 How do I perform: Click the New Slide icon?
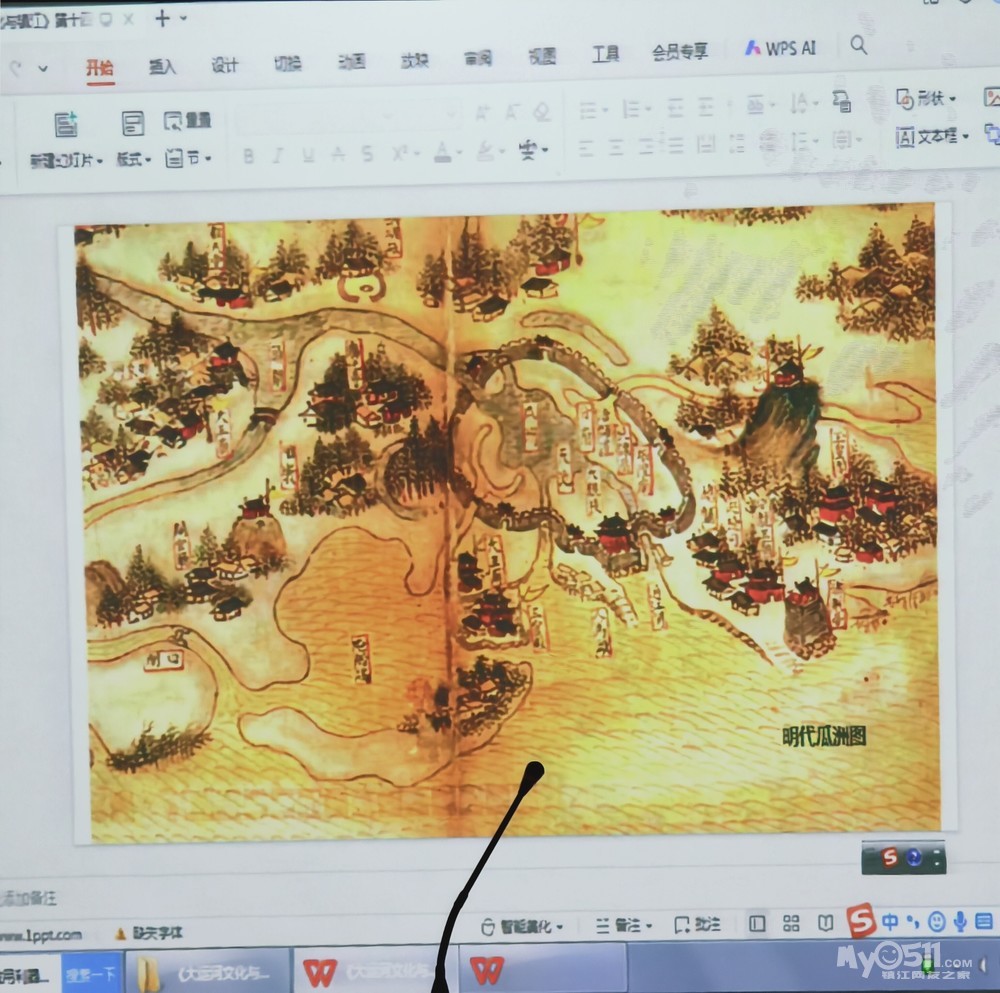66,125
